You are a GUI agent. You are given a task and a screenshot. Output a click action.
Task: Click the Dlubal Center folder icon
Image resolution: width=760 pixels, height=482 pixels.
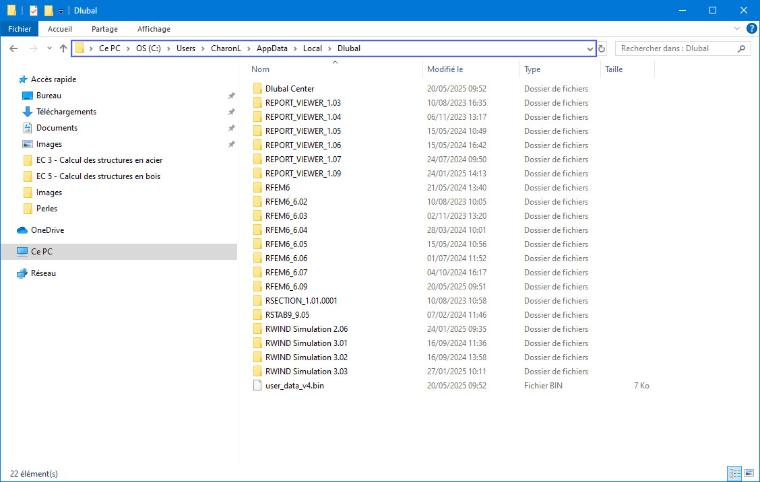pyautogui.click(x=257, y=89)
